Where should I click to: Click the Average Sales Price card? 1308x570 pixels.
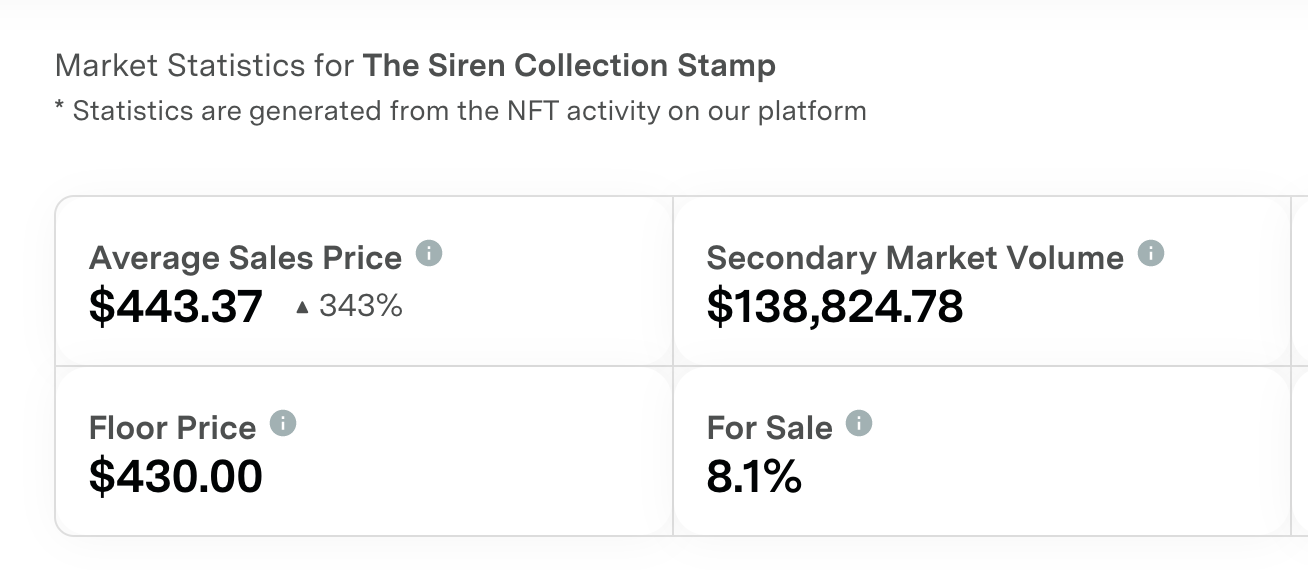(x=364, y=281)
